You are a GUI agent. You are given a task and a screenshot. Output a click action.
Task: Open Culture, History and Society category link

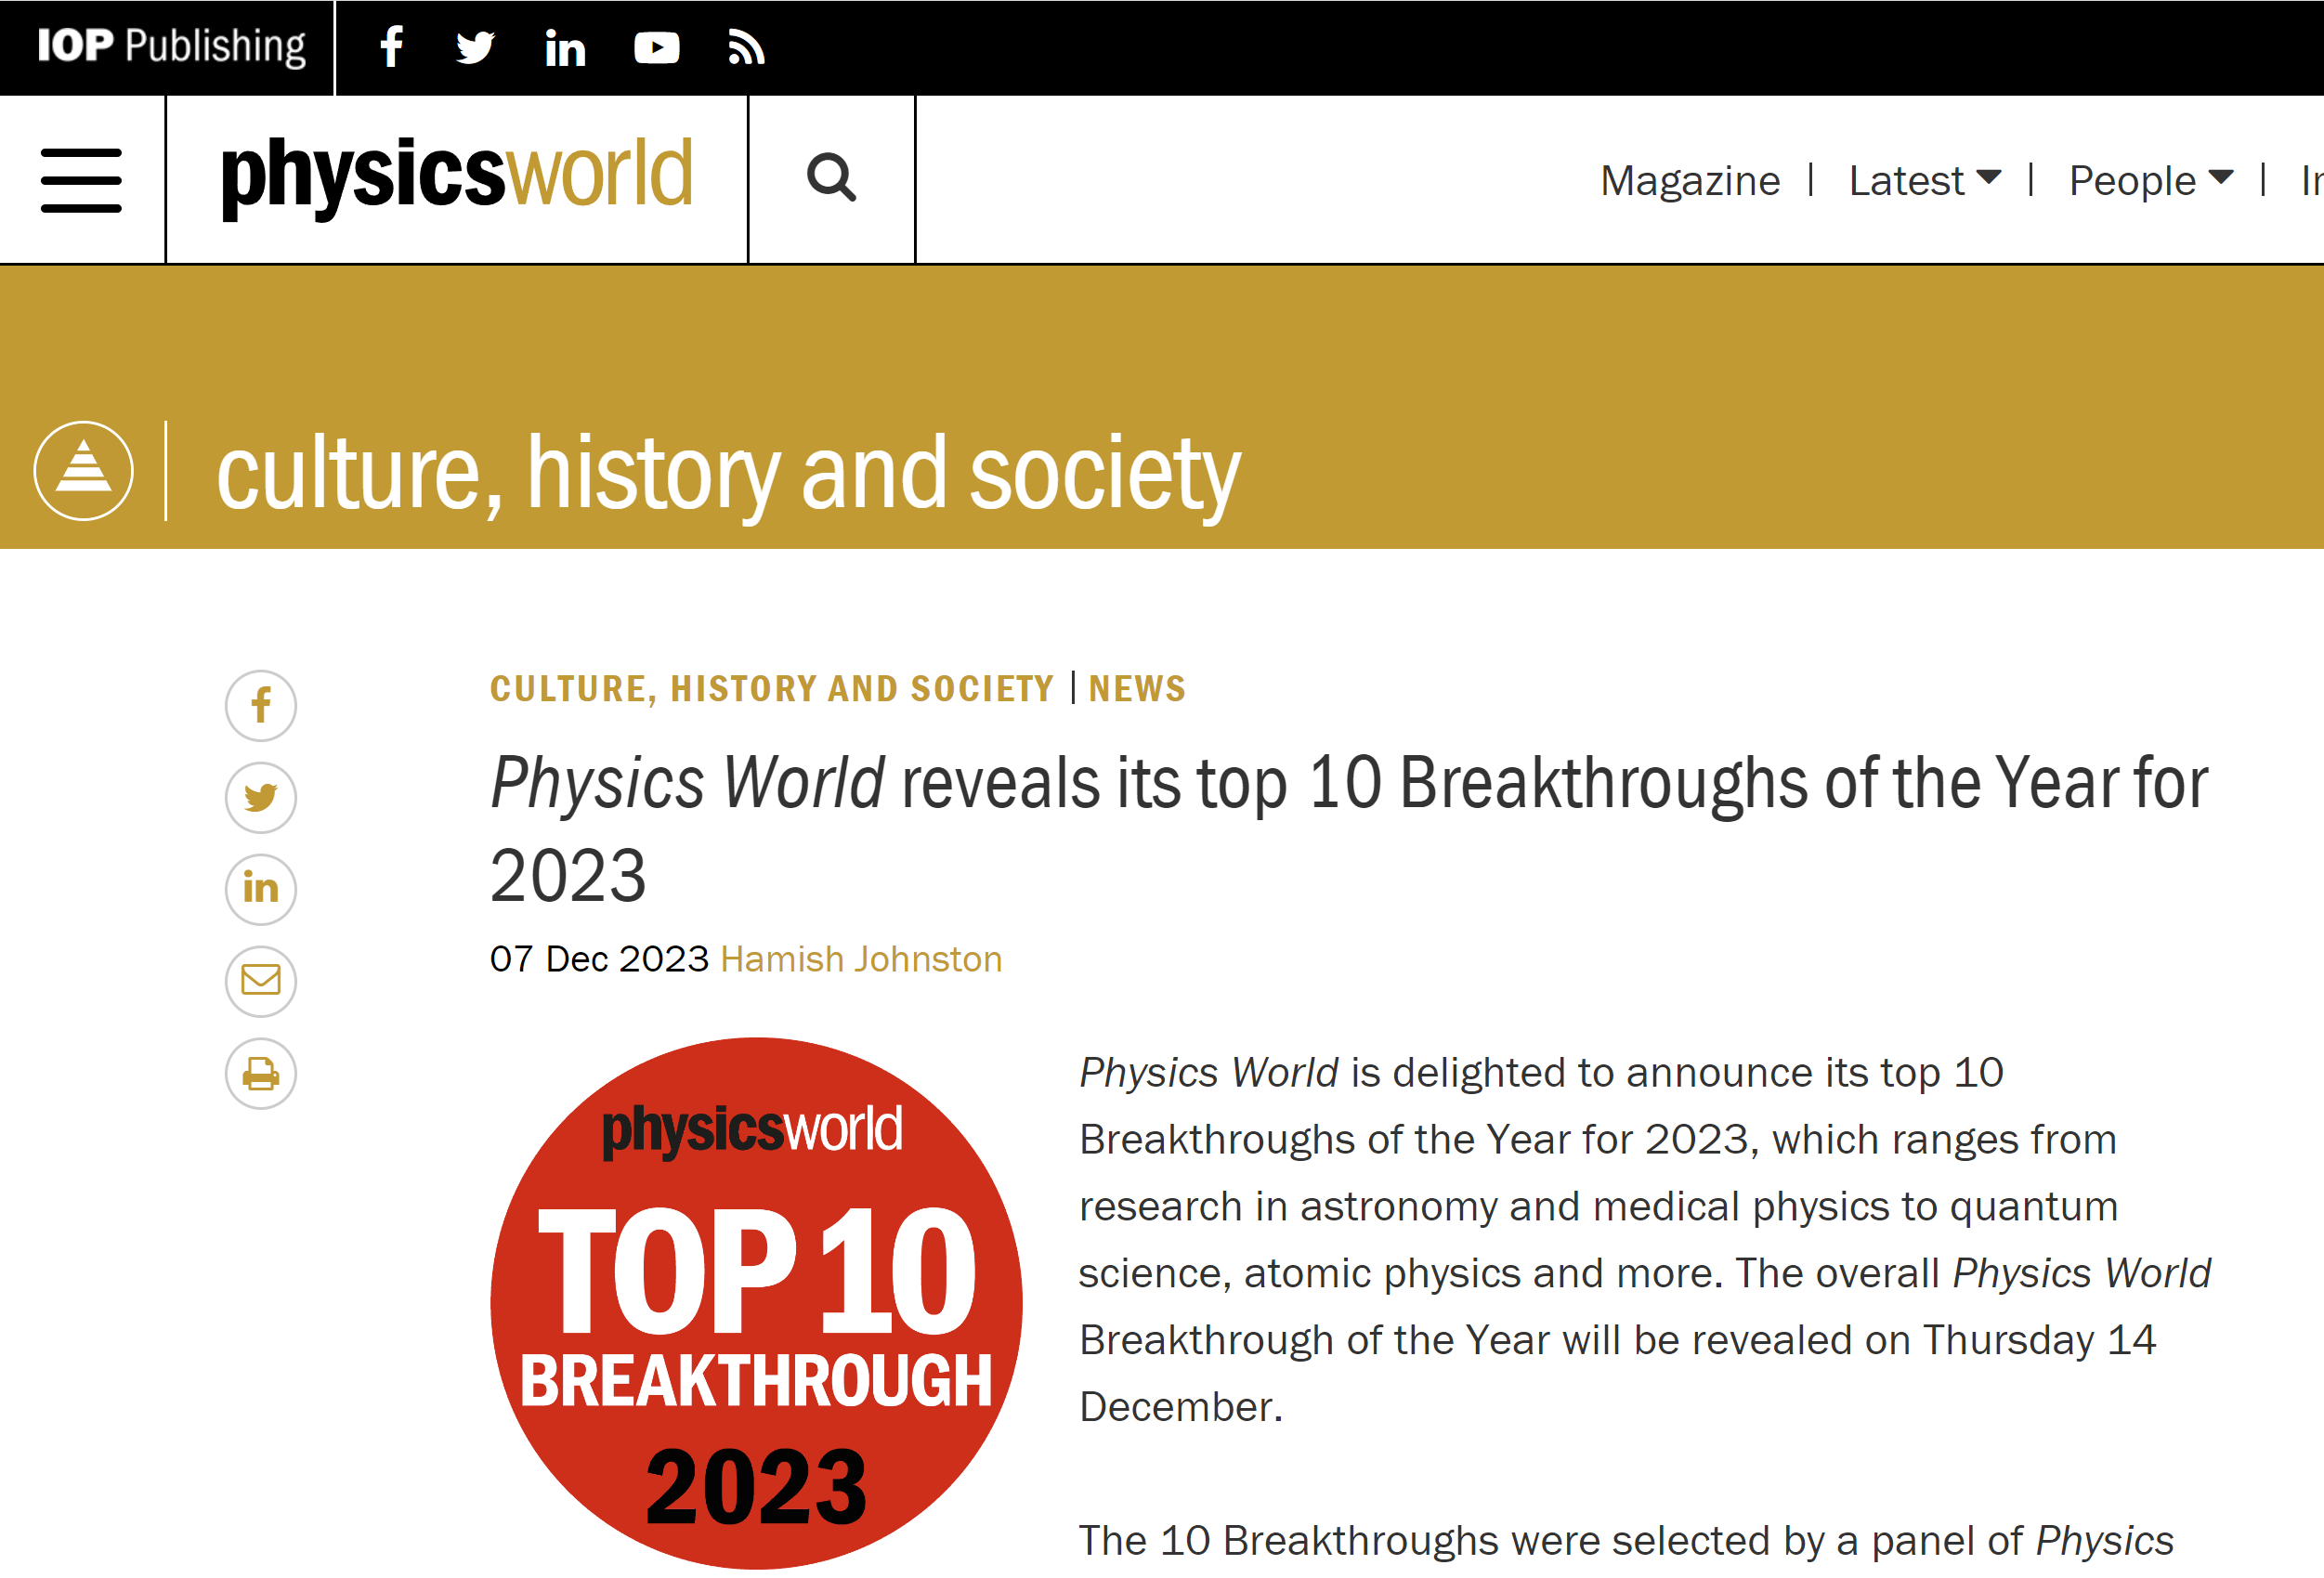coord(772,689)
